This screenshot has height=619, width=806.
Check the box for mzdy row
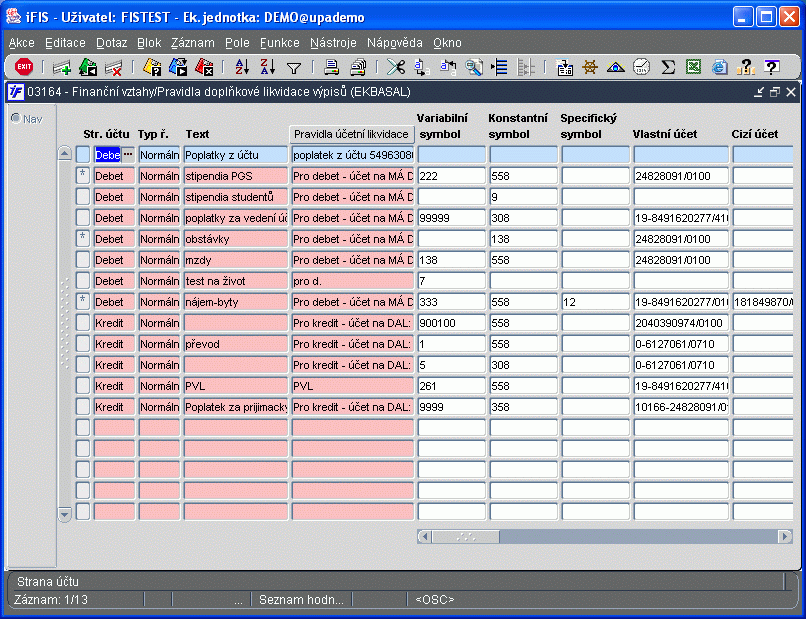pyautogui.click(x=83, y=260)
